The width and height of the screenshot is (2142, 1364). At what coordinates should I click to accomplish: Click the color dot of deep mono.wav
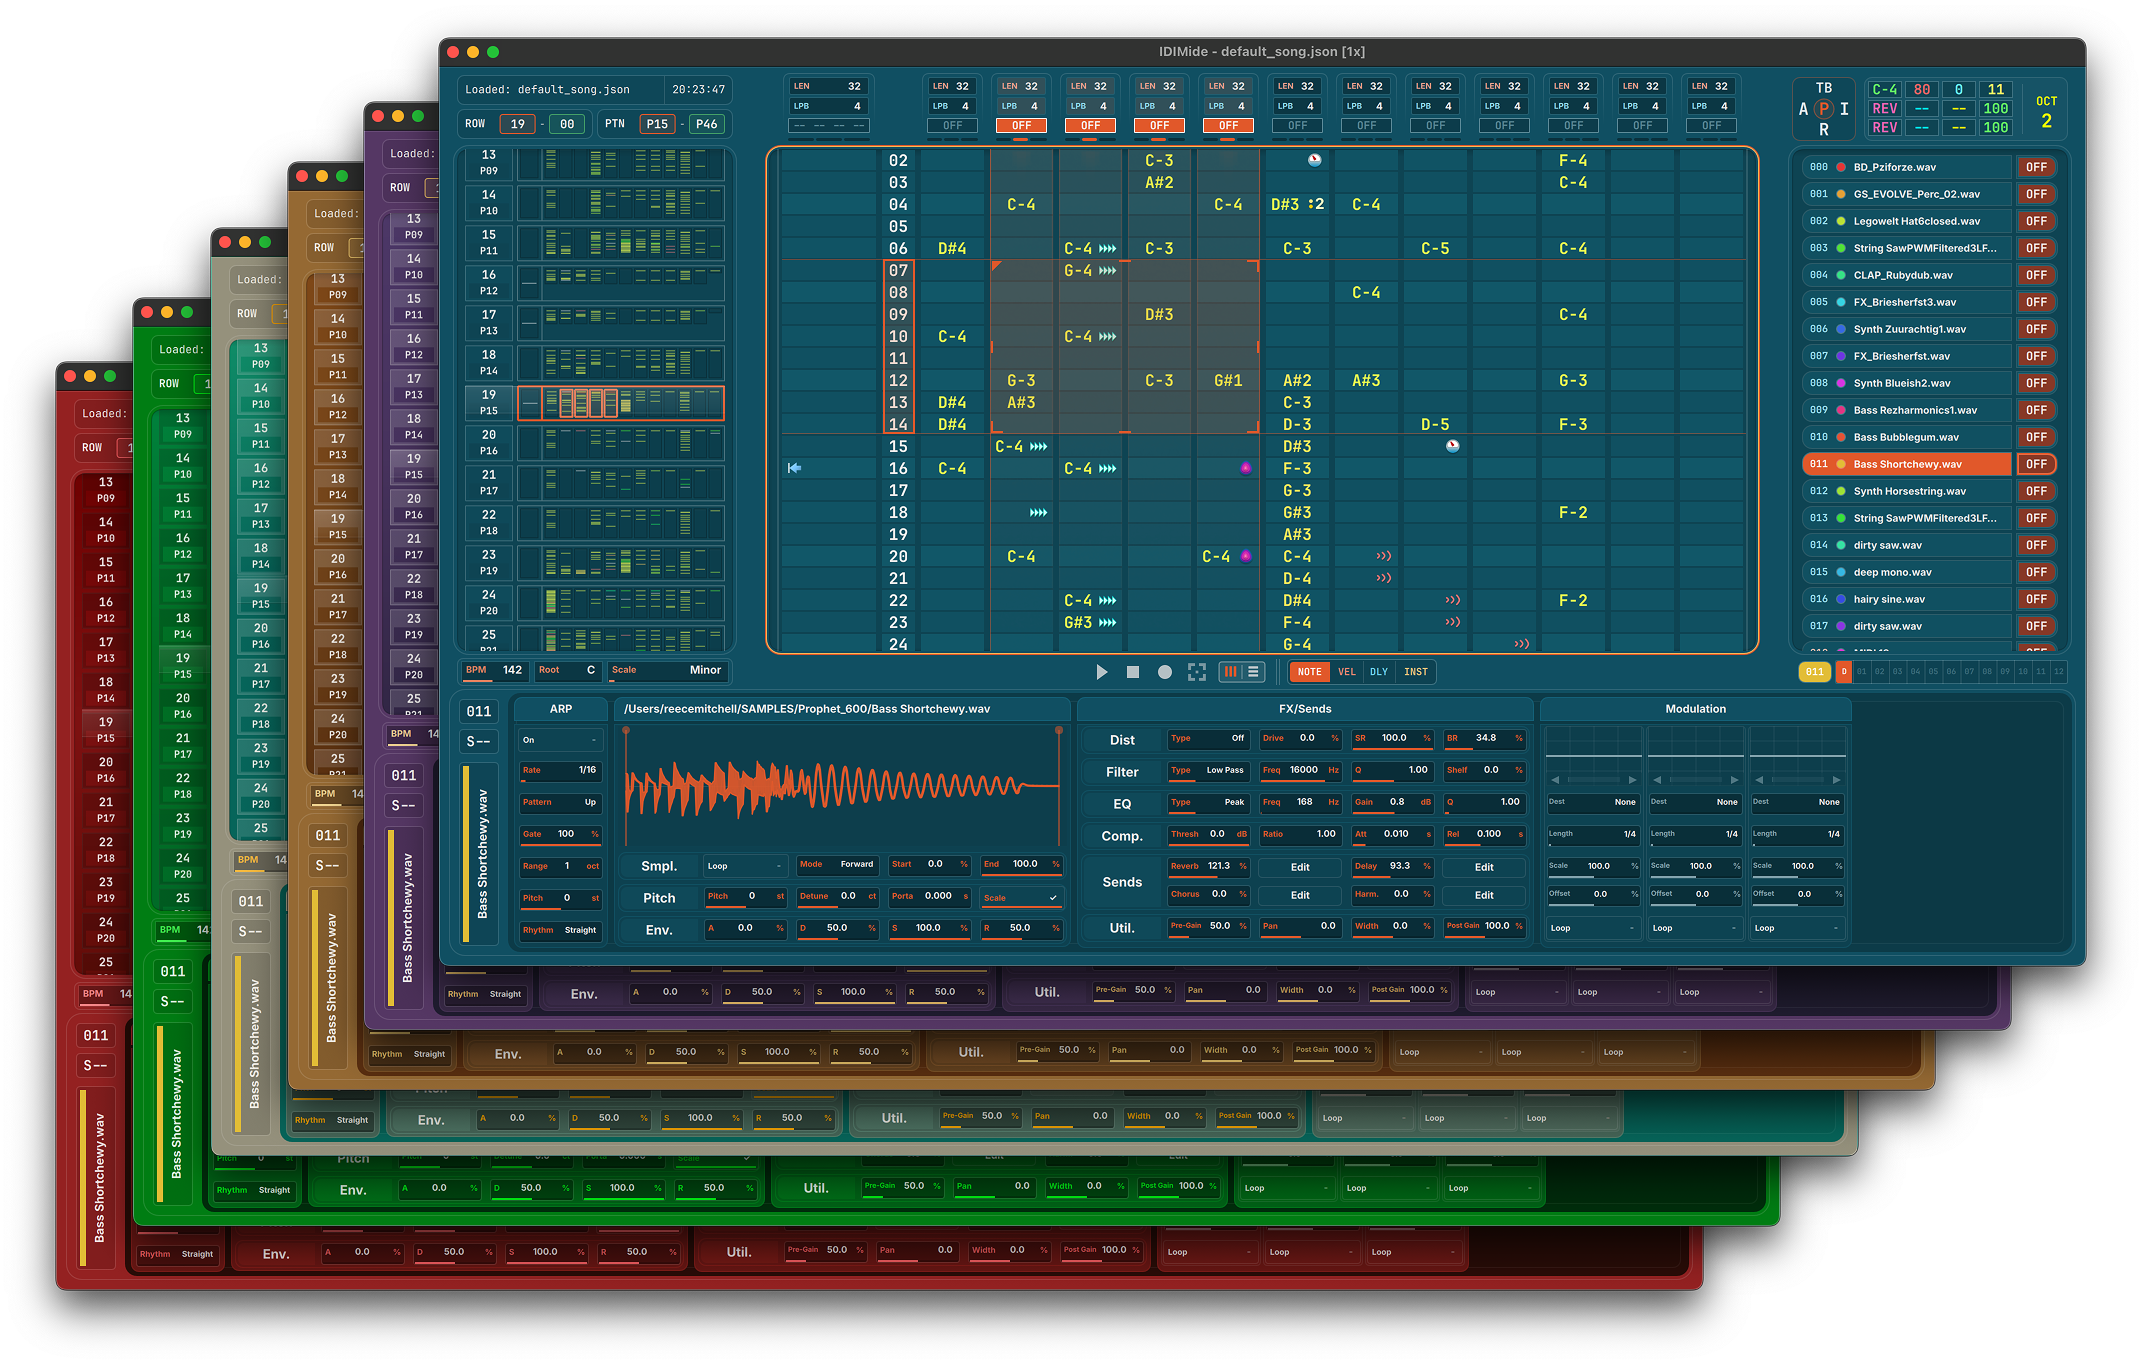coord(1841,572)
